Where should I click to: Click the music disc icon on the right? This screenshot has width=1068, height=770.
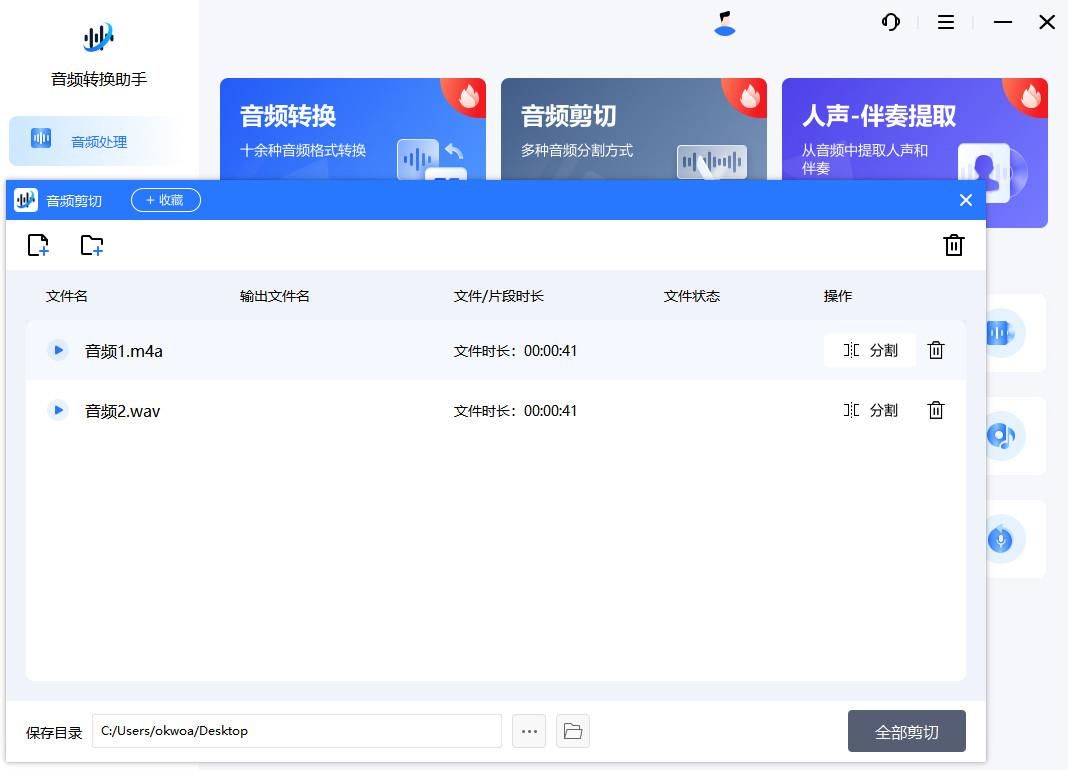click(x=1000, y=436)
